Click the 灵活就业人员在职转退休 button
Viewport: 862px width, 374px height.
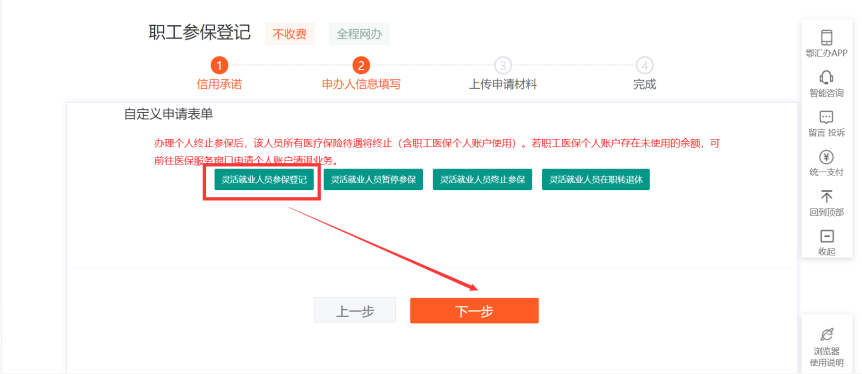pyautogui.click(x=596, y=180)
